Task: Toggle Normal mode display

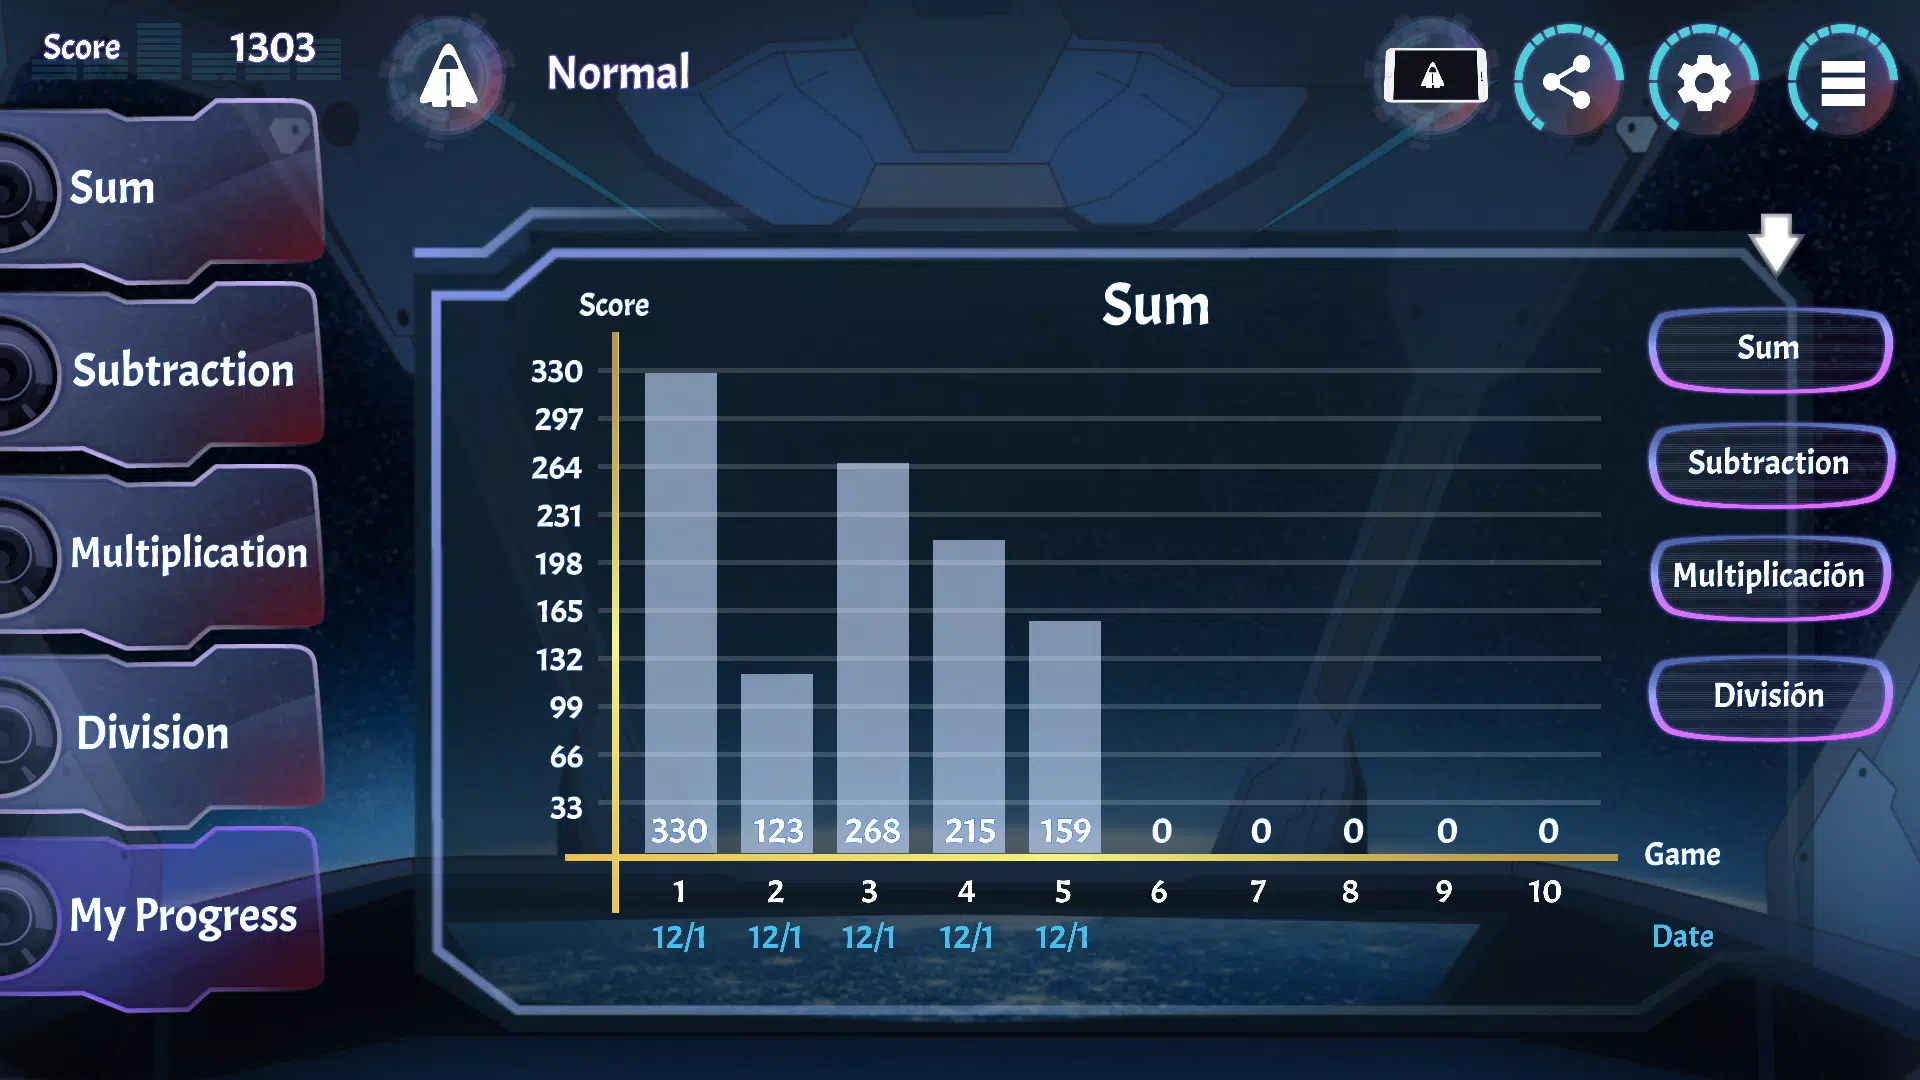Action: (x=448, y=75)
